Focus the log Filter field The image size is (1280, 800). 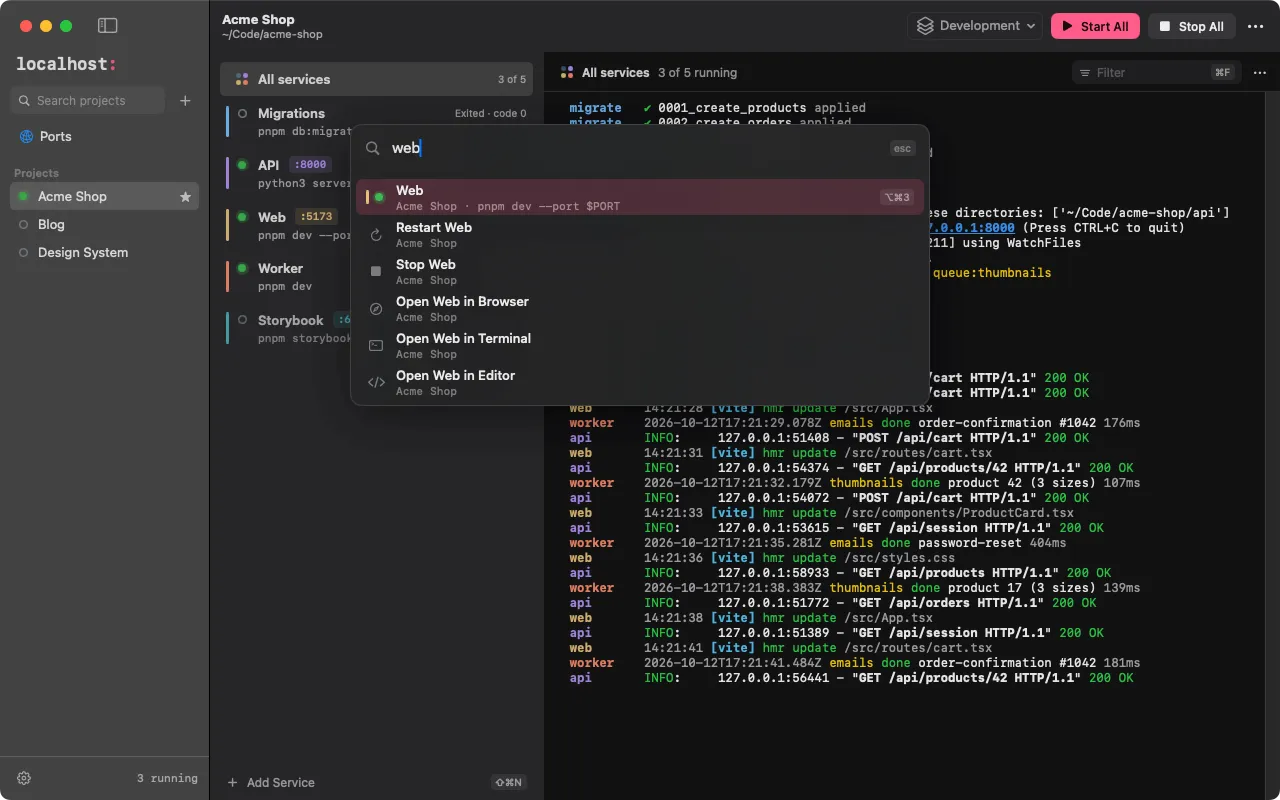(1156, 72)
